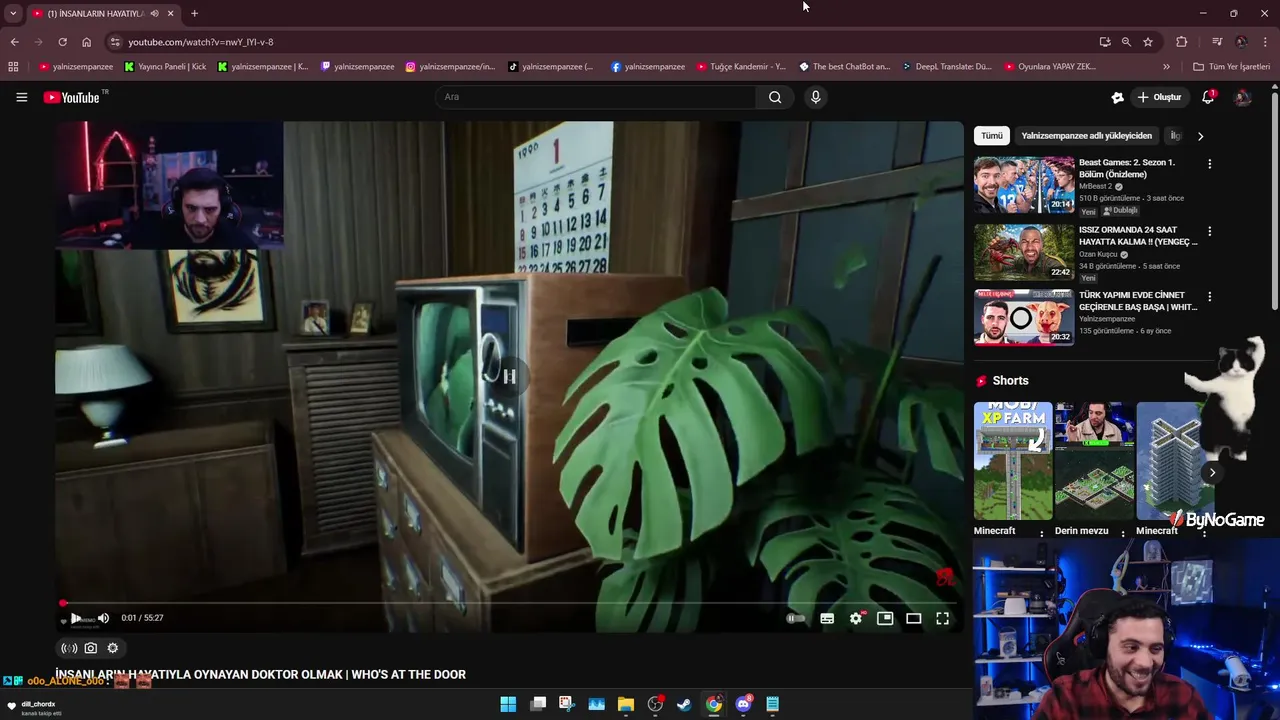
Task: Open Discord from the taskbar
Action: click(x=743, y=704)
